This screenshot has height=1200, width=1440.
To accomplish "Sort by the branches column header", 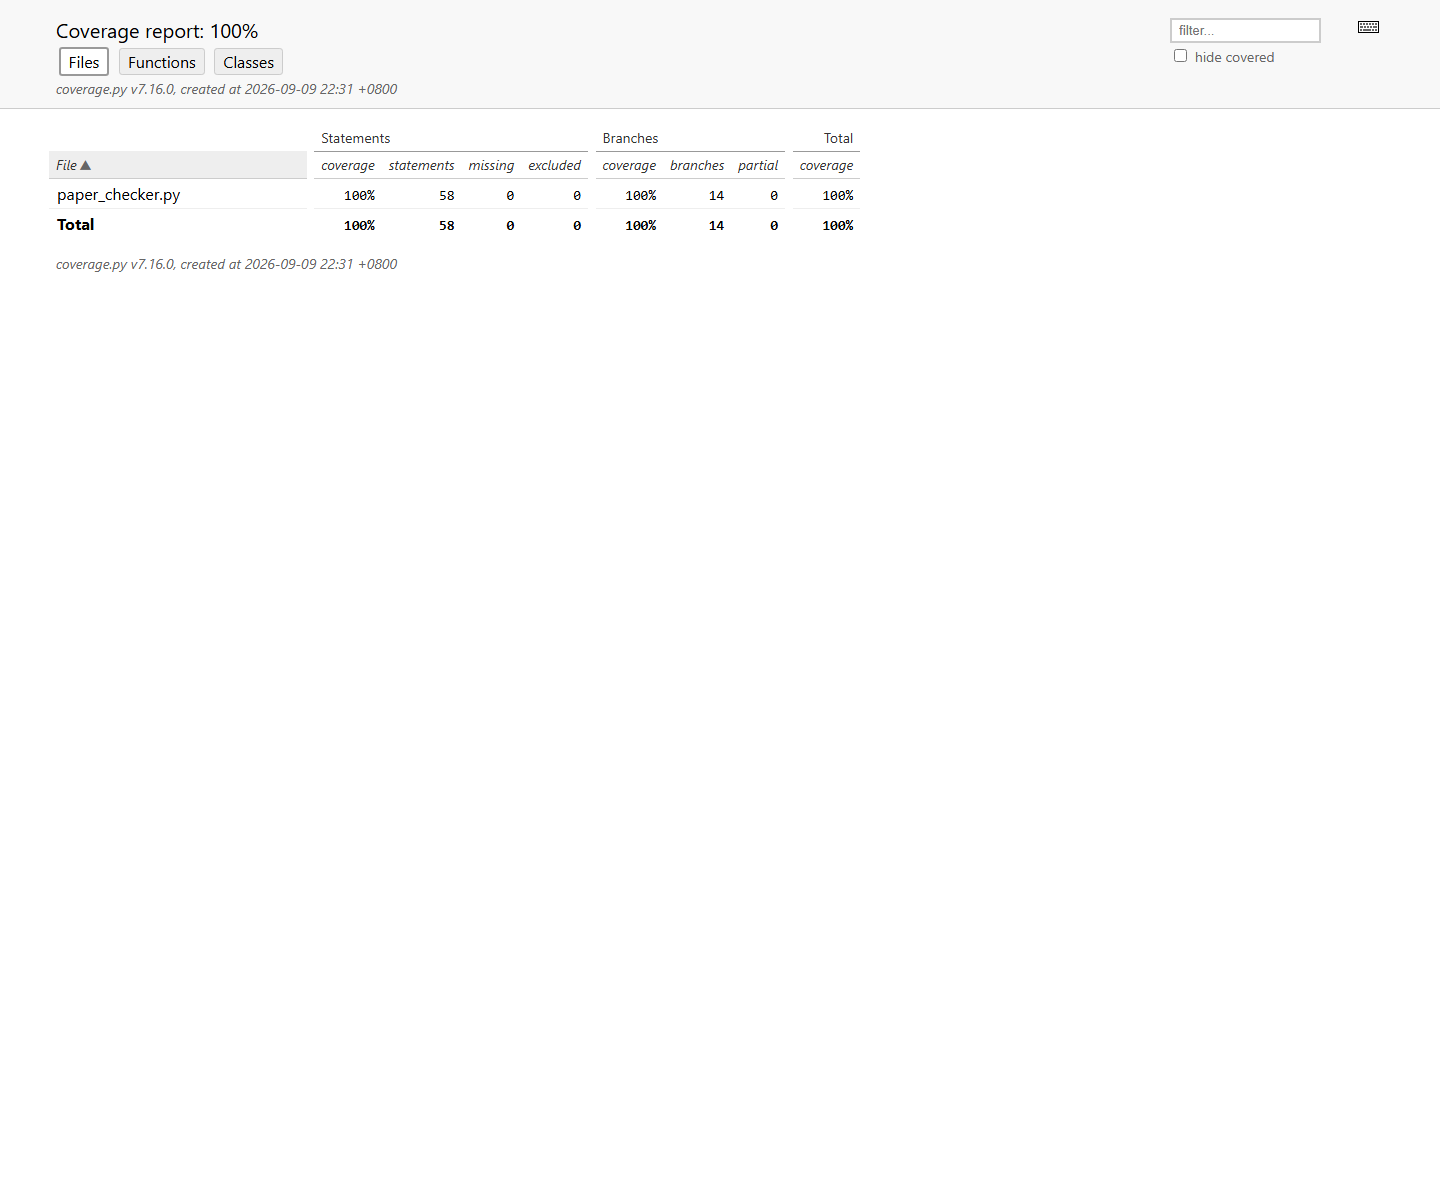I will (697, 165).
